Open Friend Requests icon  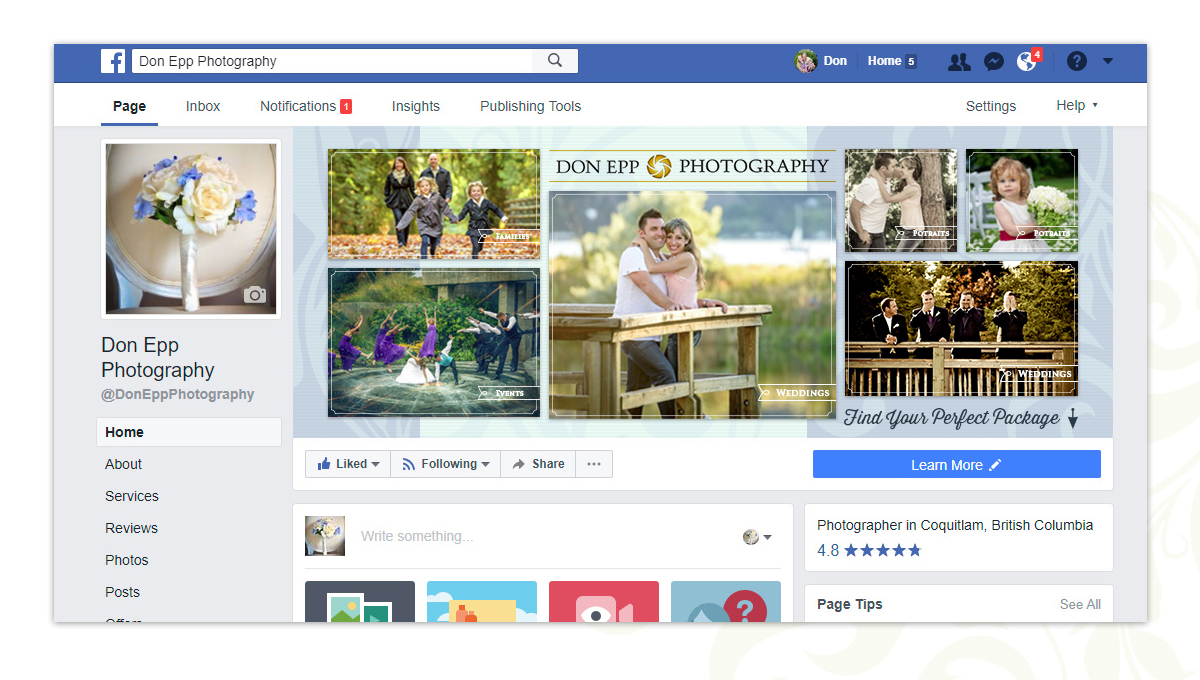click(959, 62)
